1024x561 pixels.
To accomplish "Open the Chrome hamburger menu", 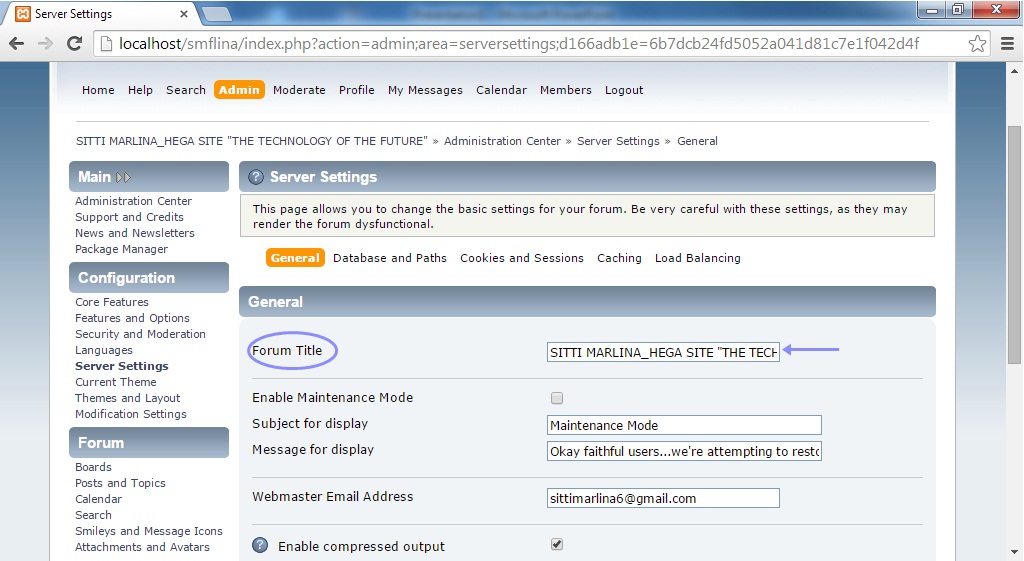I will [x=1007, y=44].
